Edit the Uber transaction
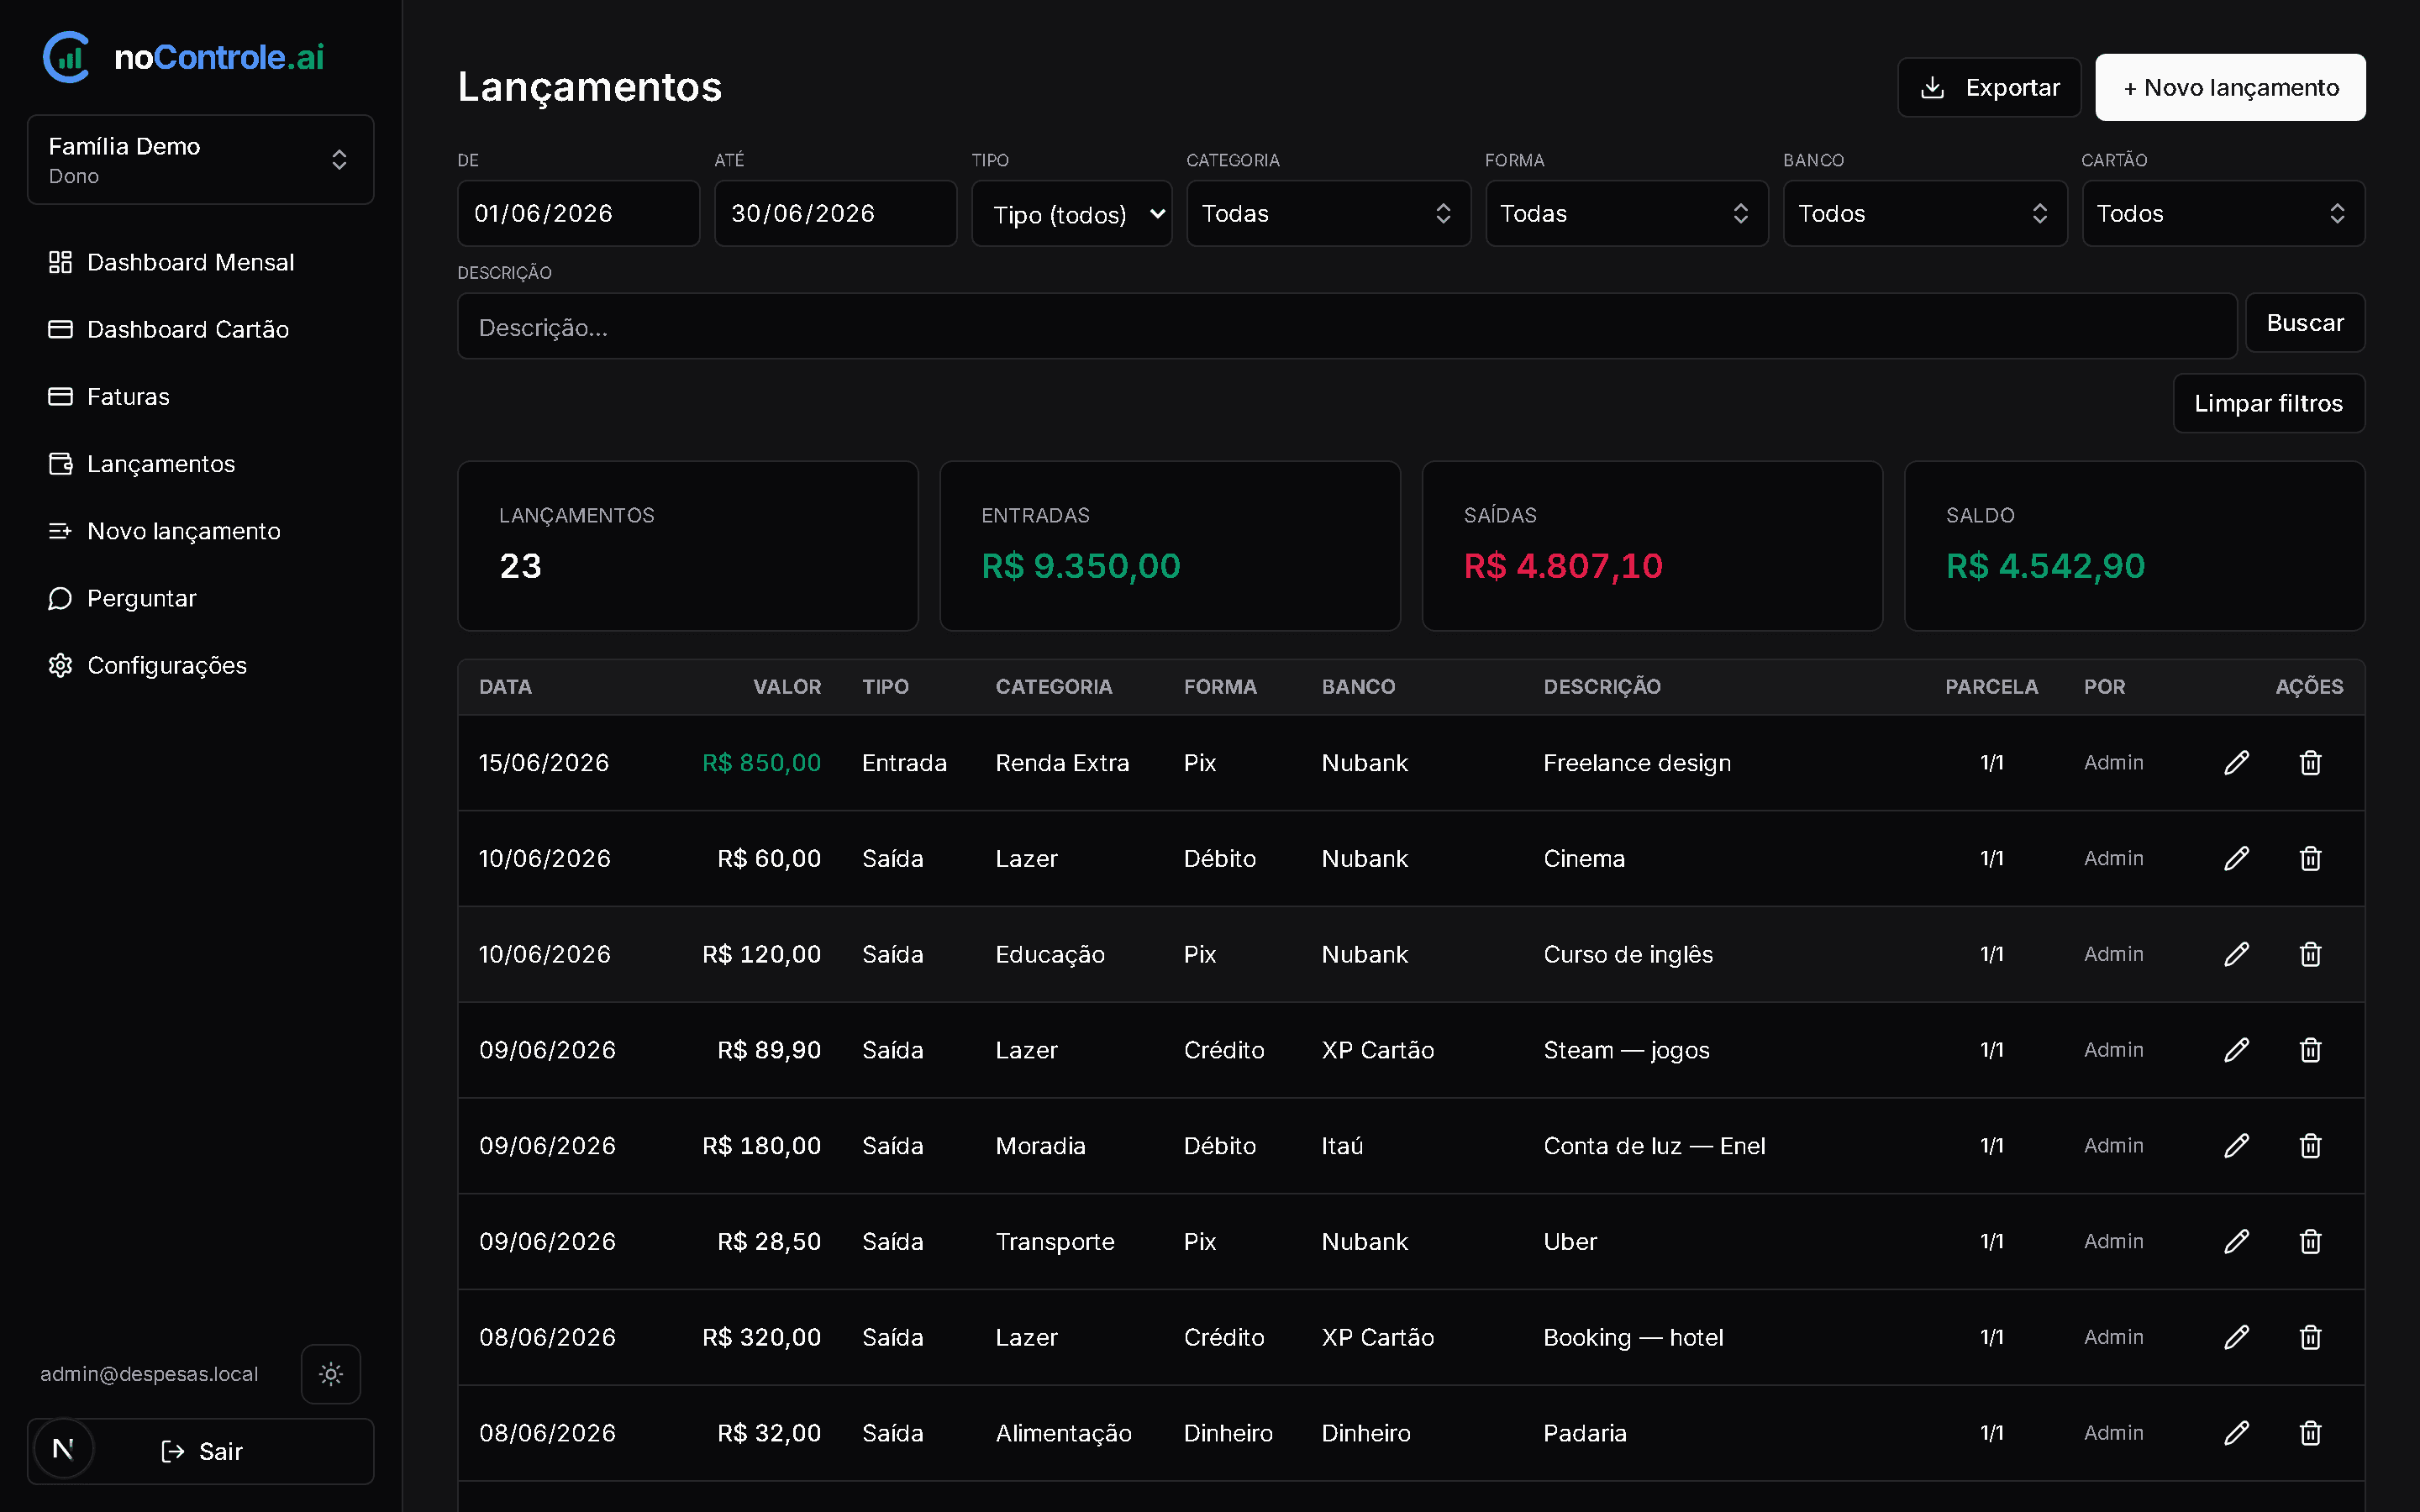The image size is (2420, 1512). [x=2236, y=1241]
